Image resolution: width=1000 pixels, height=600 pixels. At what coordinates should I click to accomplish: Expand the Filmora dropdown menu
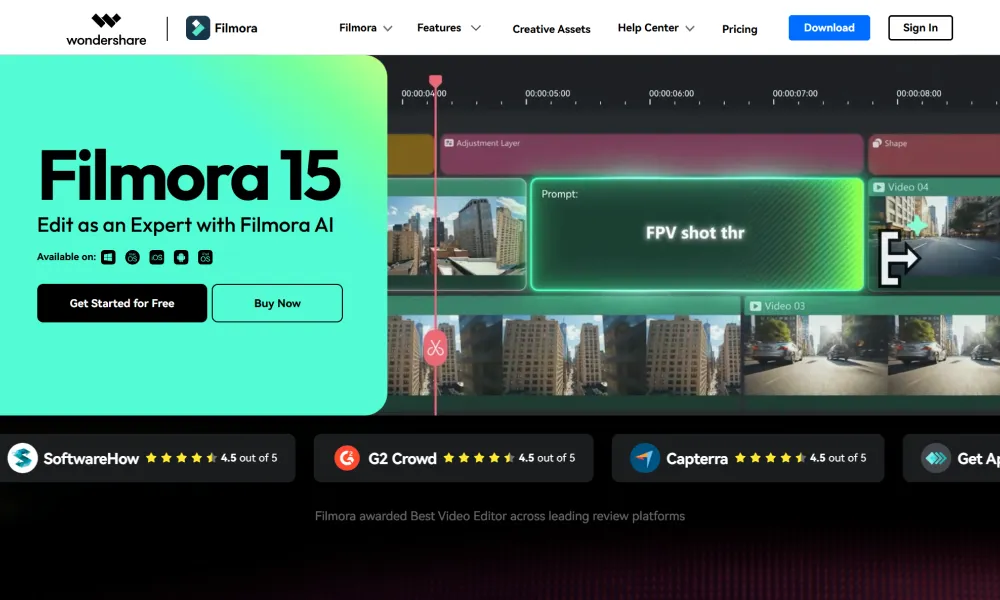tap(365, 28)
